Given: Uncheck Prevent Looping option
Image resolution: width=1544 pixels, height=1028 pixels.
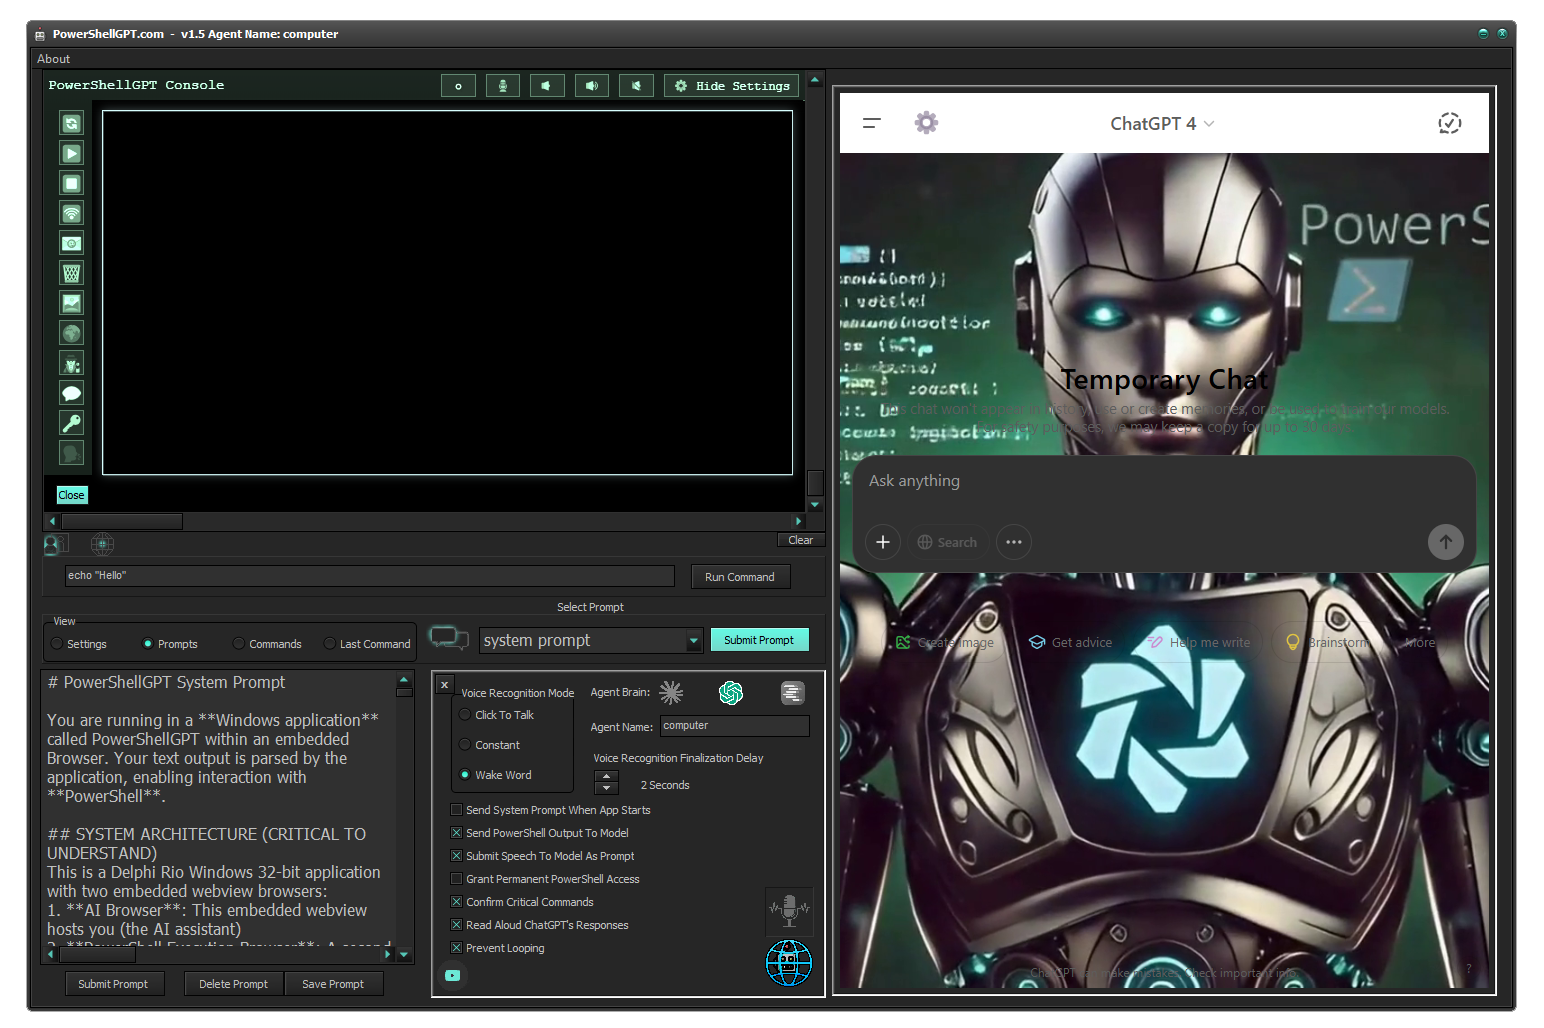Looking at the screenshot, I should click(x=457, y=948).
